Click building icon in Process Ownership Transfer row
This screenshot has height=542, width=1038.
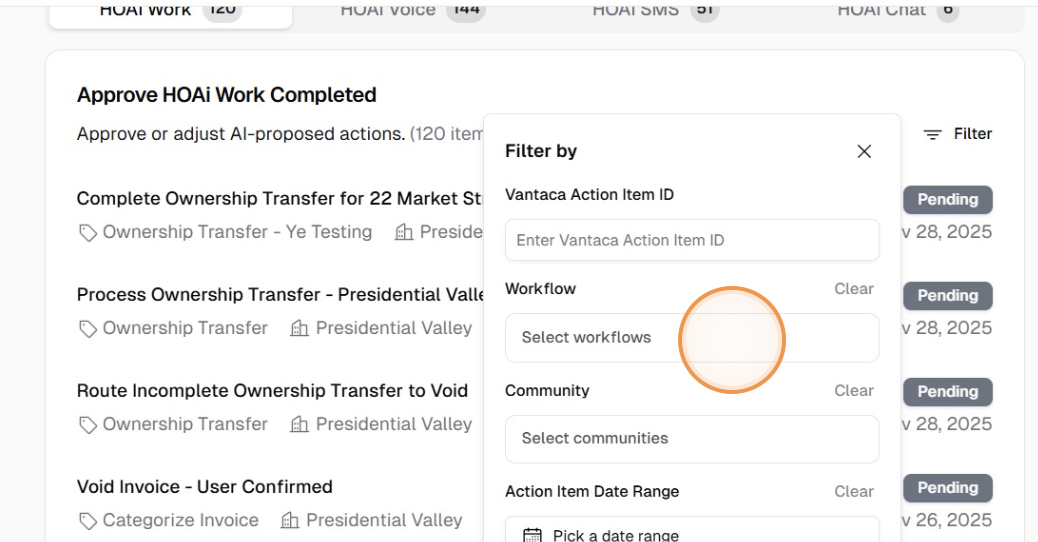(x=299, y=329)
